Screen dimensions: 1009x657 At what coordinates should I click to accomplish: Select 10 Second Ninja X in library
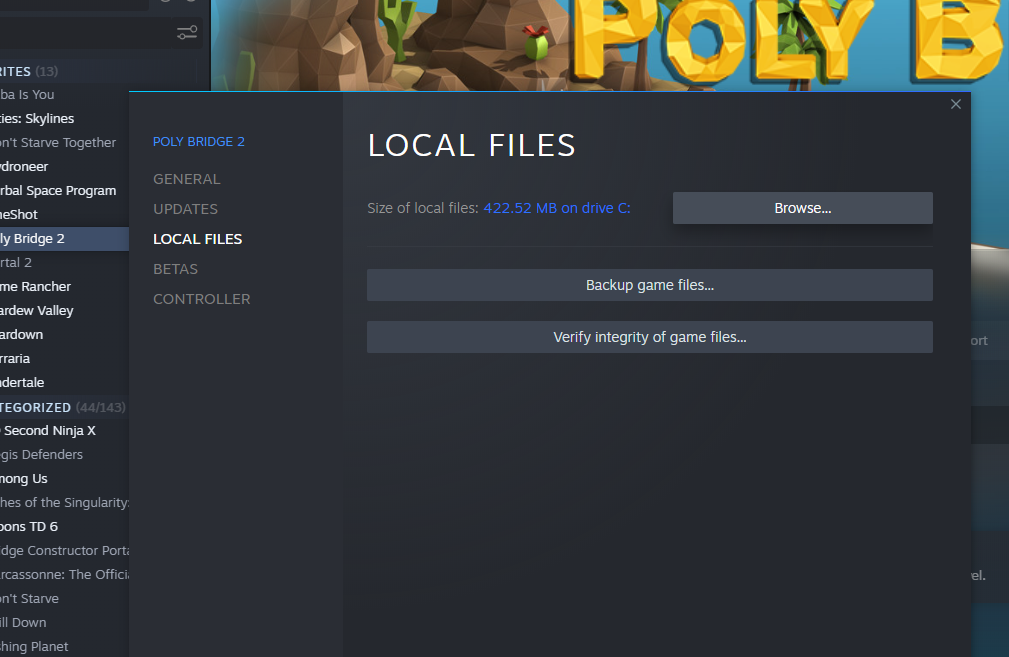point(64,430)
